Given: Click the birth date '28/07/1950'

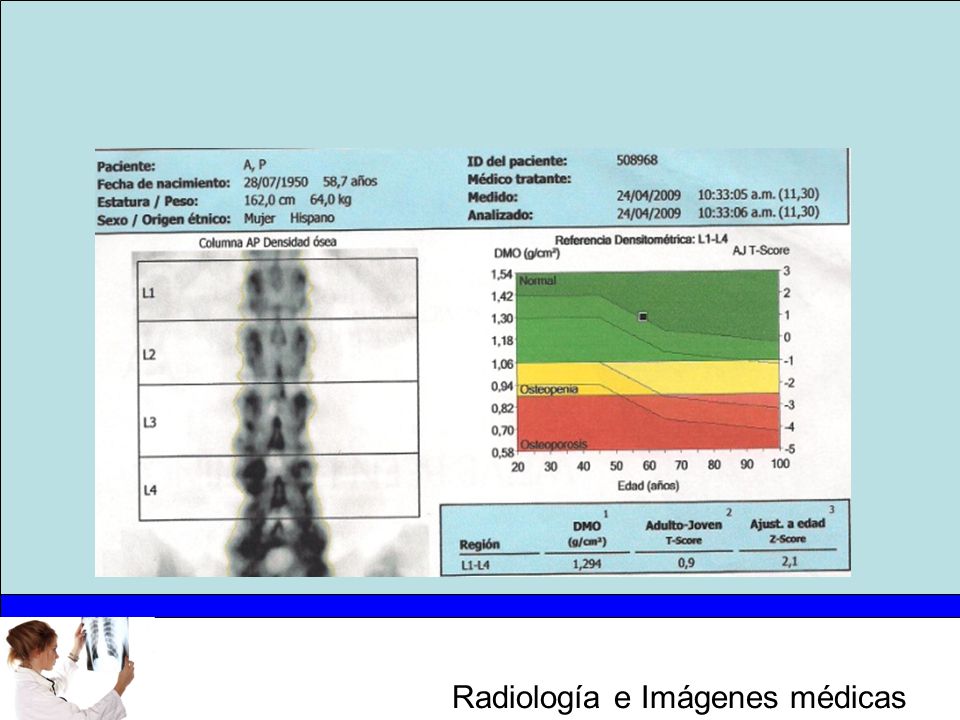Looking at the screenshot, I should tap(276, 182).
